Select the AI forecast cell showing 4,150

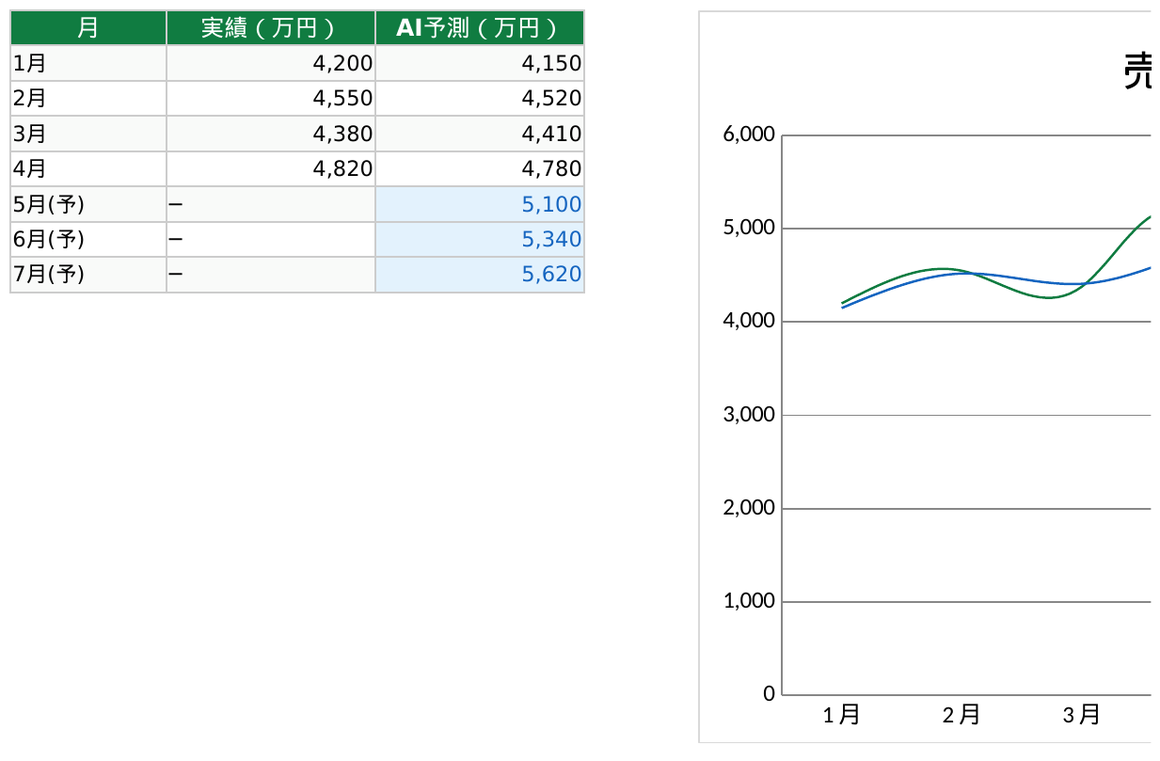click(x=479, y=64)
